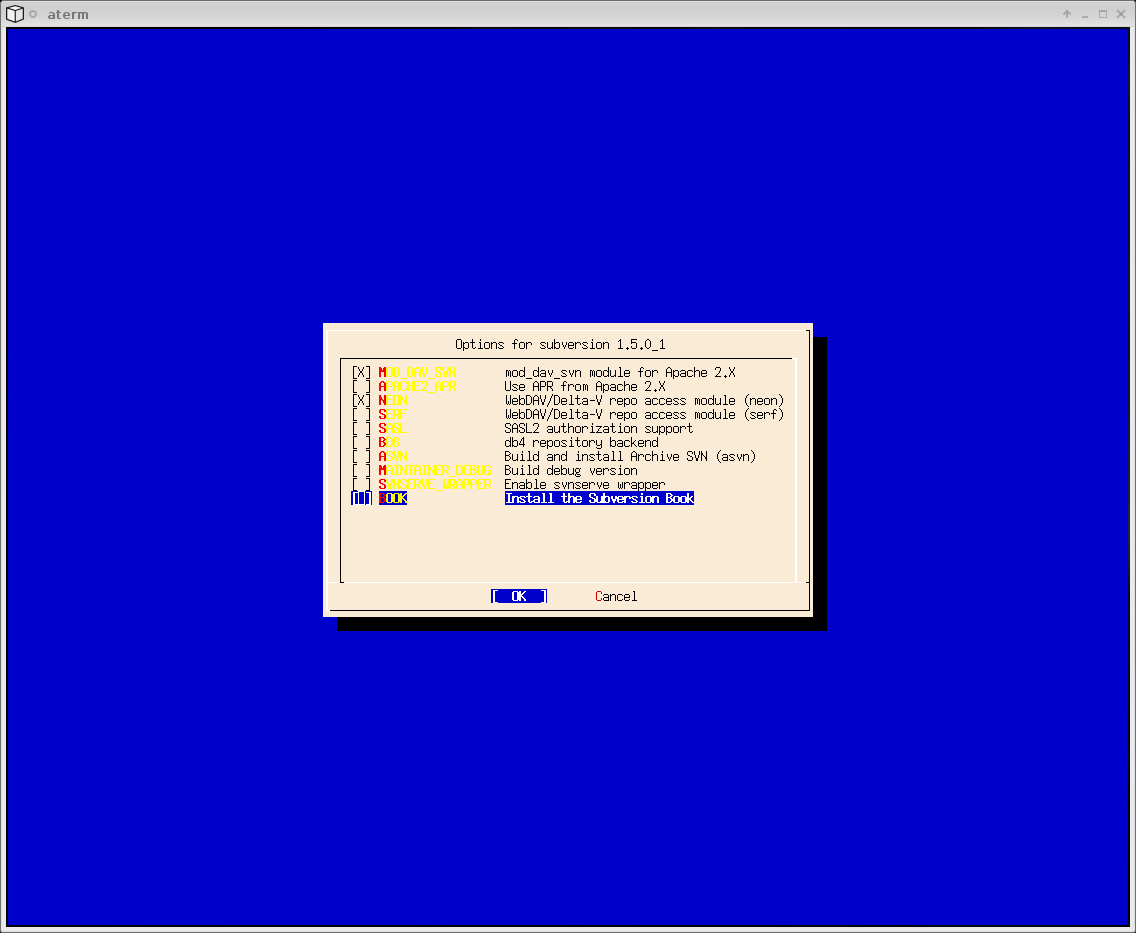Open the aterm window menu cube icon
1136x933 pixels.
[x=14, y=14]
